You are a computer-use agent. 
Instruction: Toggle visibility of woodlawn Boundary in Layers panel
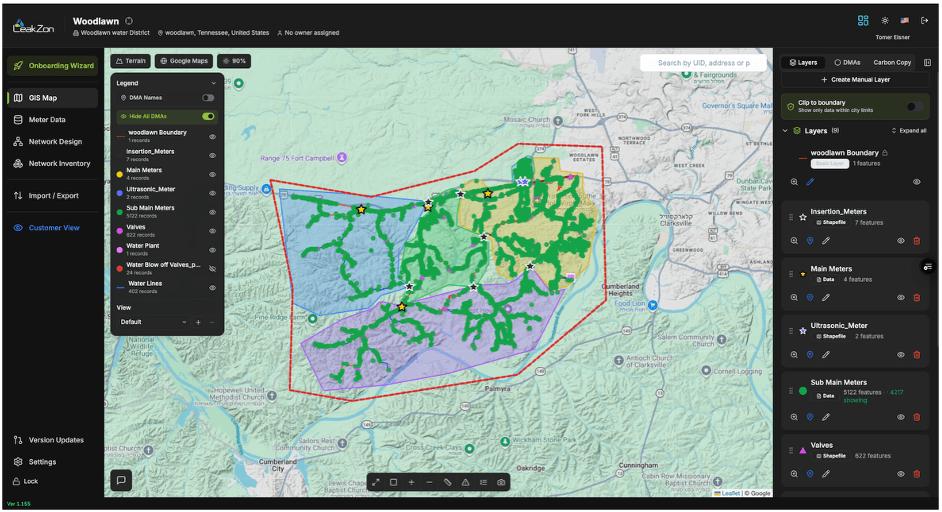(917, 181)
